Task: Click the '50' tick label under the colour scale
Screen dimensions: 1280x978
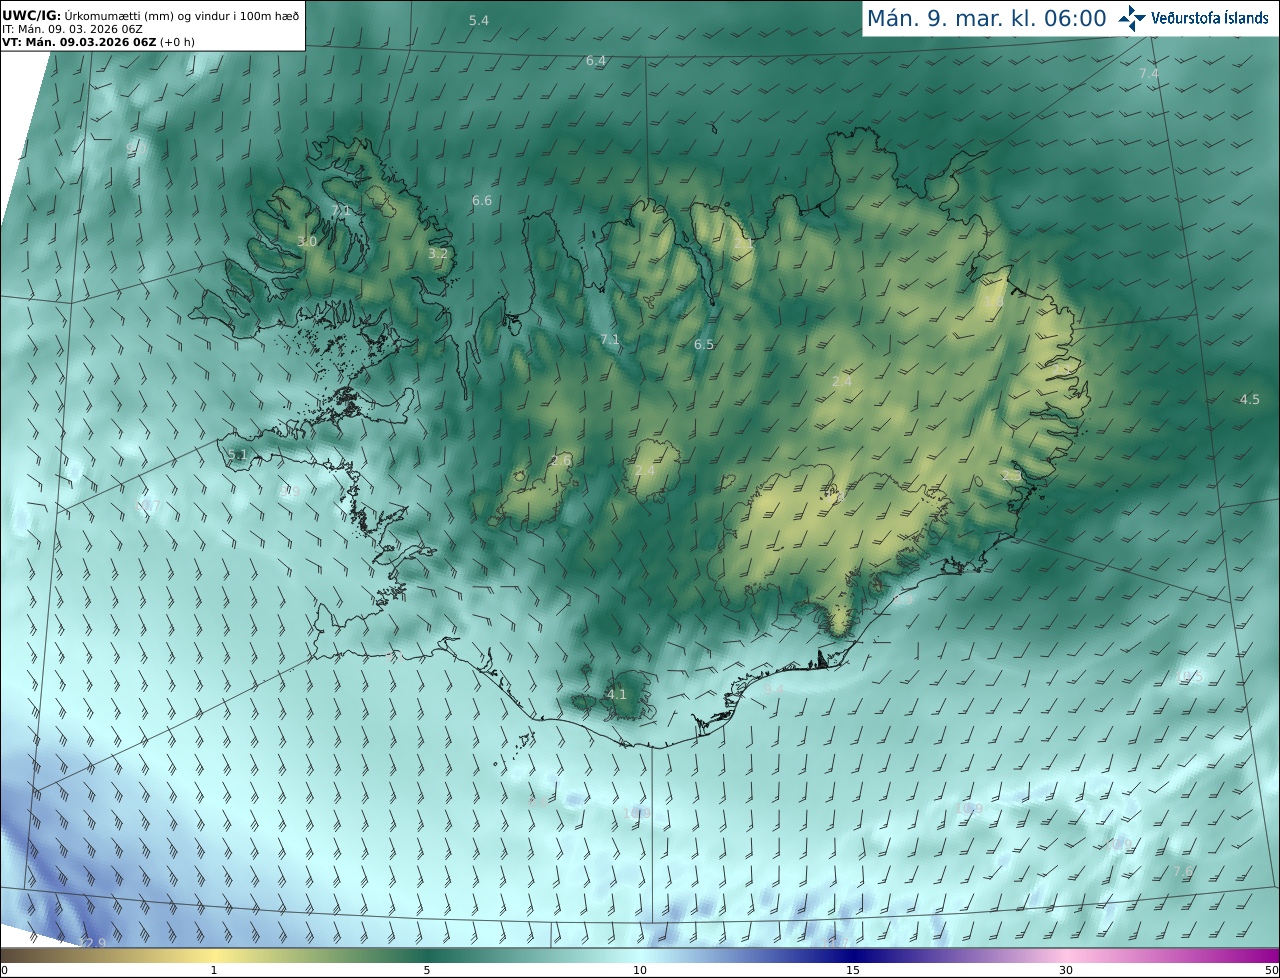Action: click(x=1272, y=971)
